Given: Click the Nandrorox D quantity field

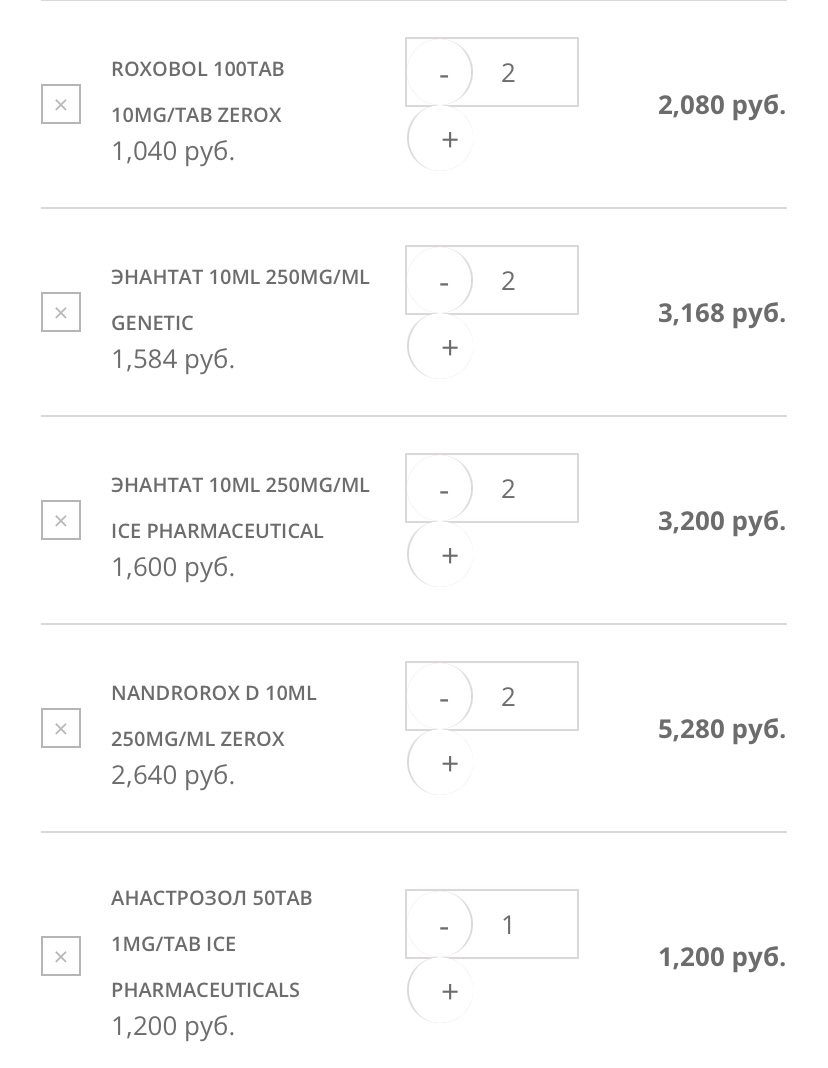Looking at the screenshot, I should click(520, 697).
